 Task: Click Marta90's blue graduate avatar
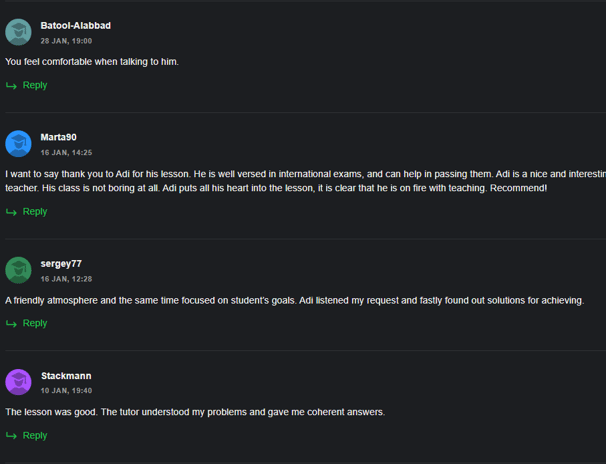pyautogui.click(x=18, y=144)
